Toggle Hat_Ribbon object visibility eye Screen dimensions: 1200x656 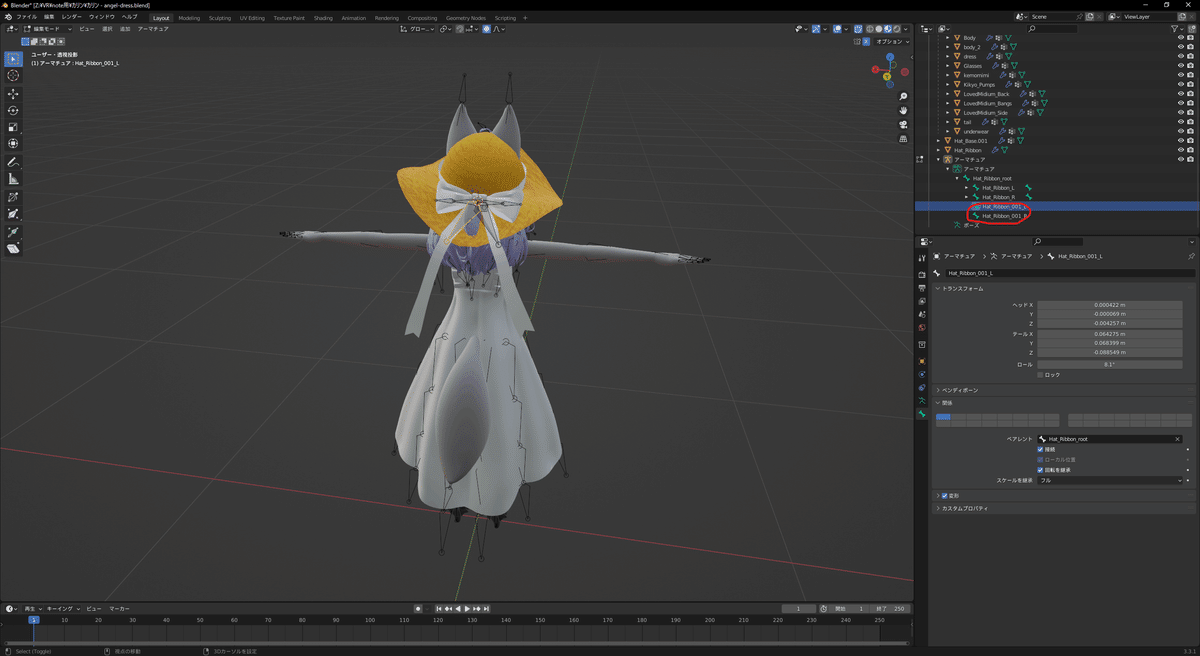pos(1181,150)
